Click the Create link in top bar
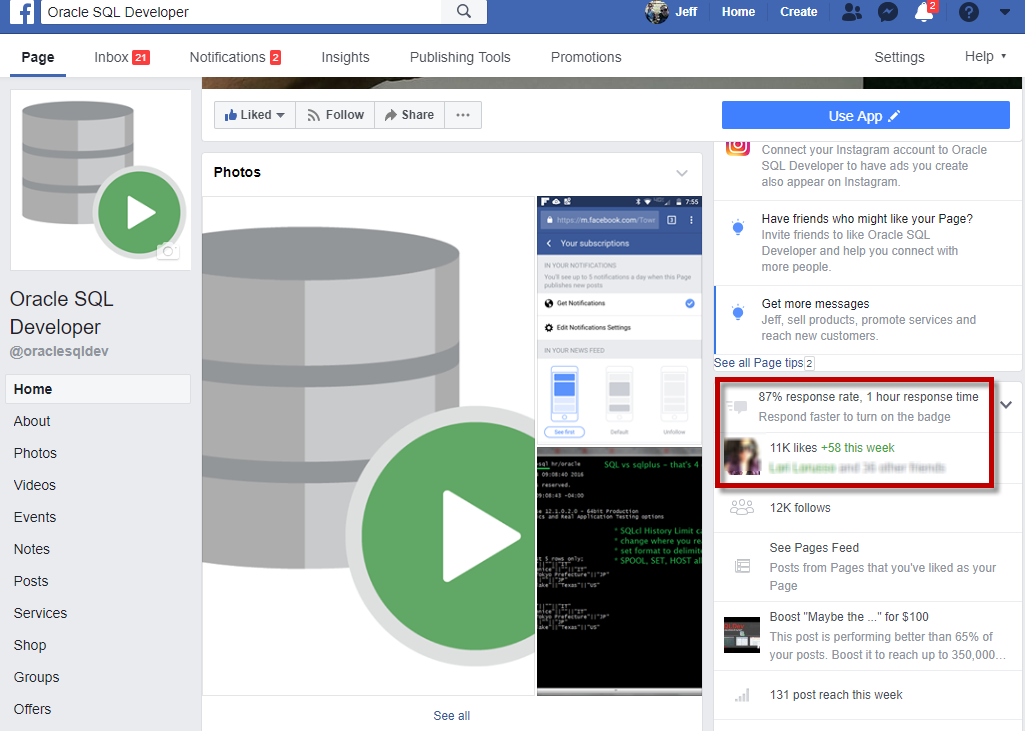 [798, 12]
